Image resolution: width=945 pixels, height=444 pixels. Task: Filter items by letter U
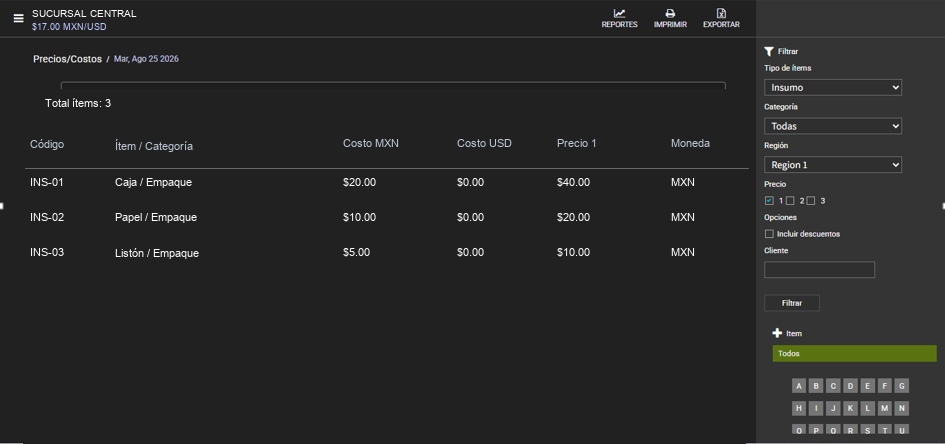click(x=902, y=430)
